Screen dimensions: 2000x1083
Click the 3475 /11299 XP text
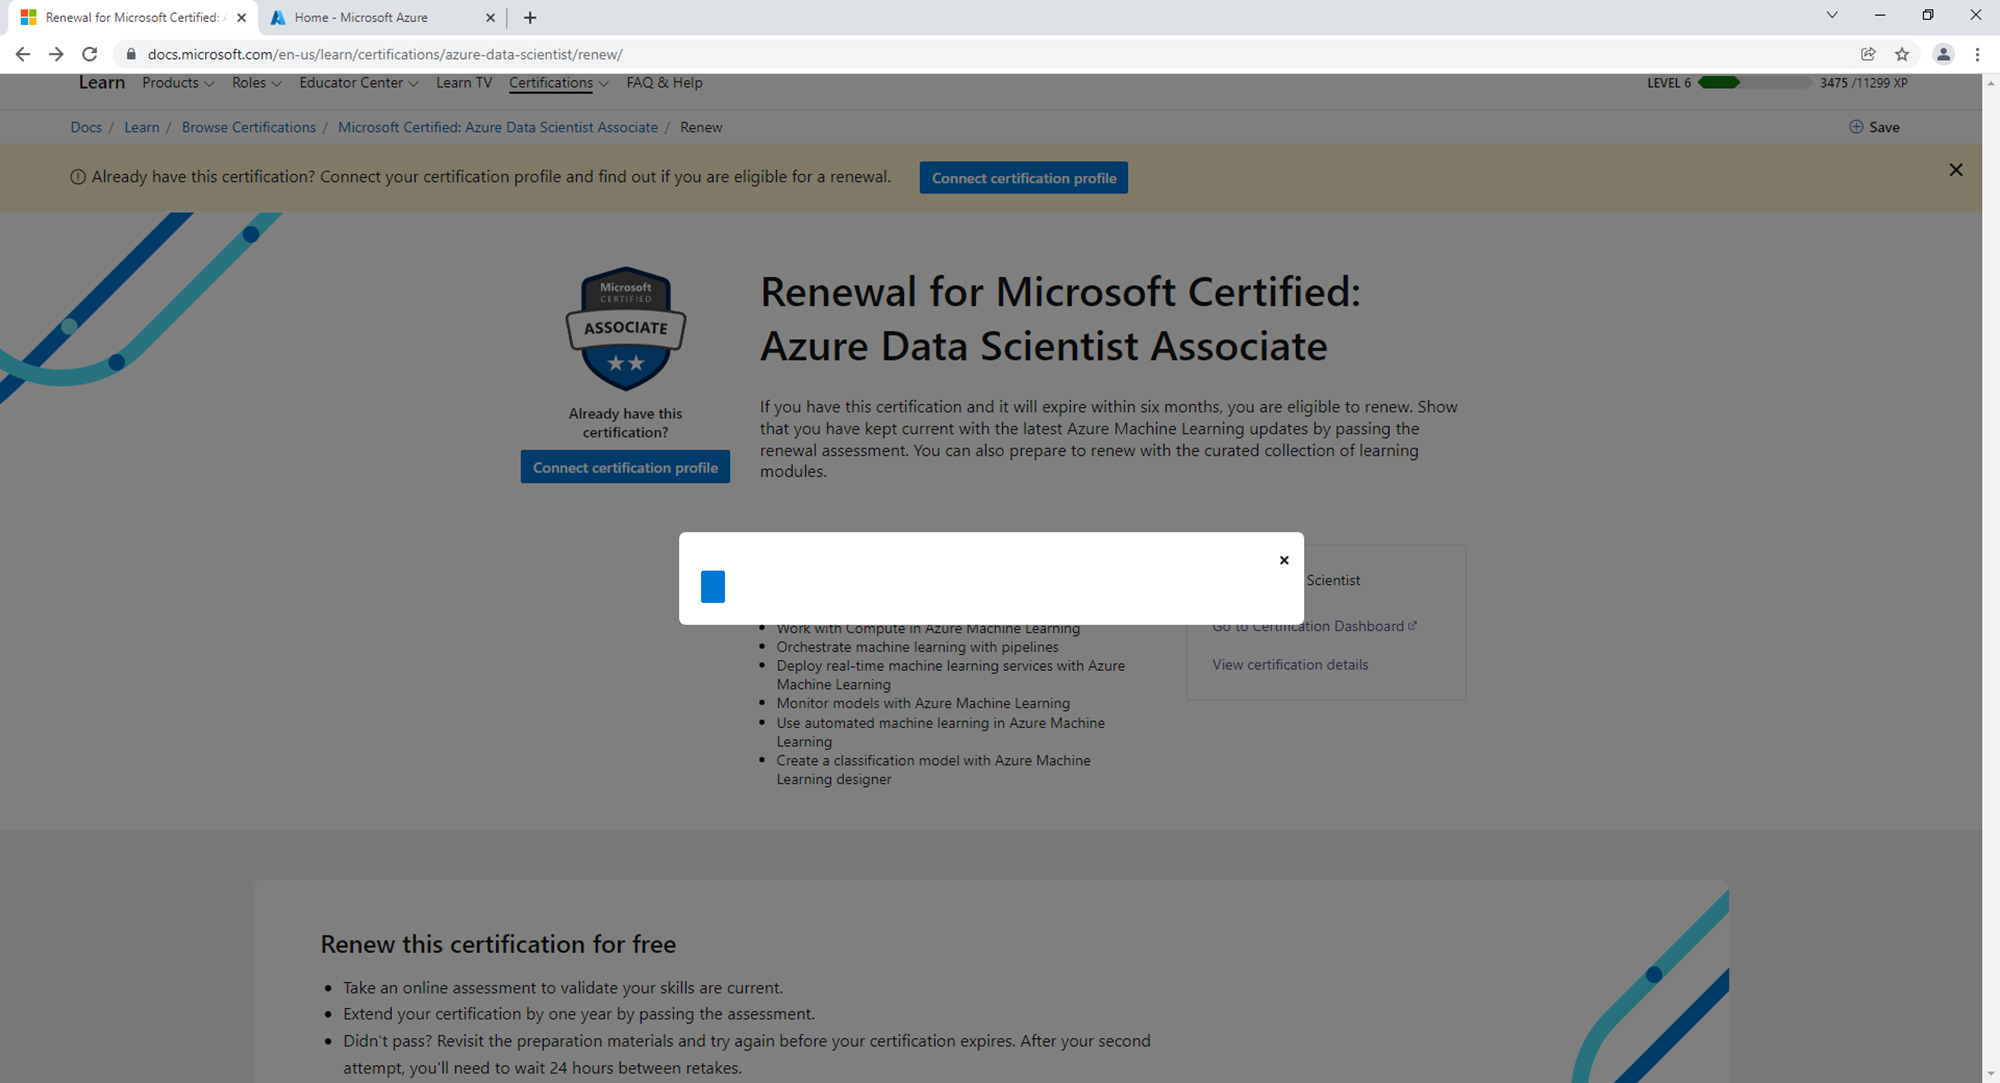click(1863, 83)
